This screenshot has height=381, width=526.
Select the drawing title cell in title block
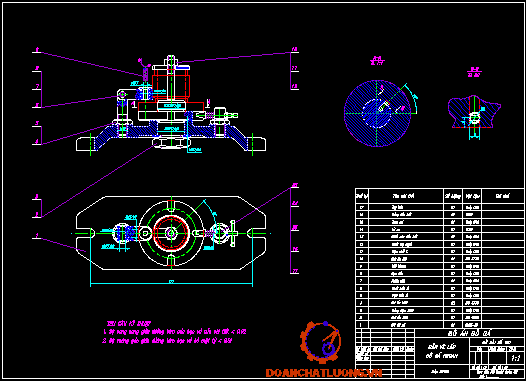click(442, 351)
